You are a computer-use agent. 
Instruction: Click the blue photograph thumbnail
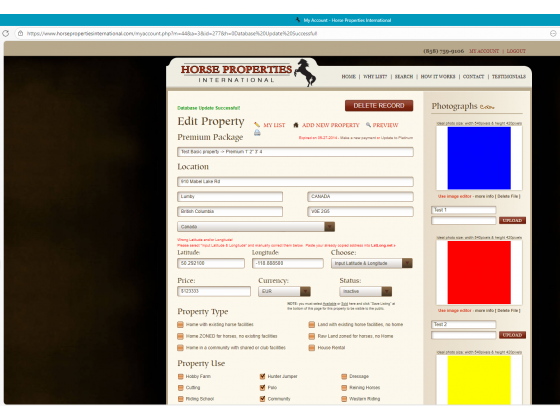(x=479, y=158)
